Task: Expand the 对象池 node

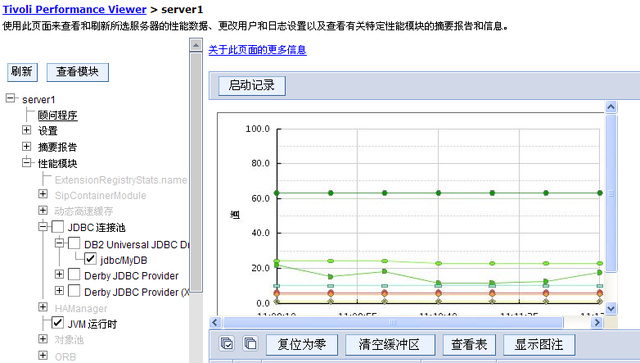Action: click(43, 339)
